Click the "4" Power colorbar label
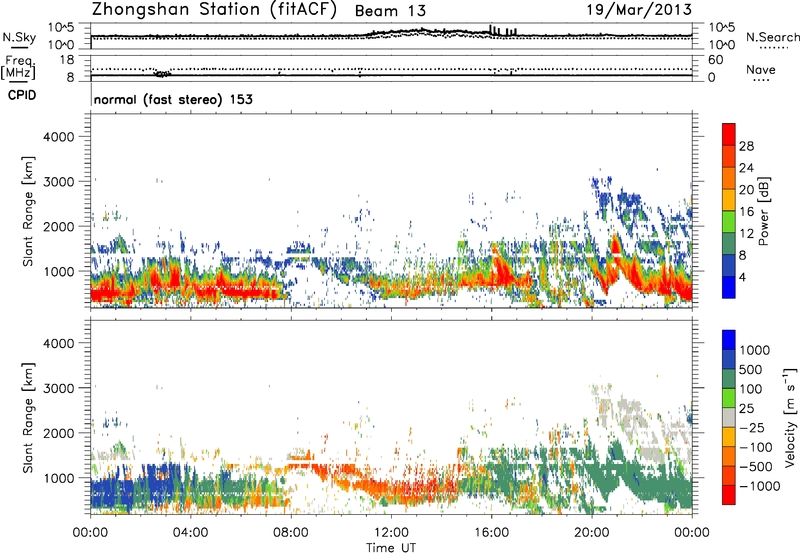This screenshot has width=800, height=554. 743,277
